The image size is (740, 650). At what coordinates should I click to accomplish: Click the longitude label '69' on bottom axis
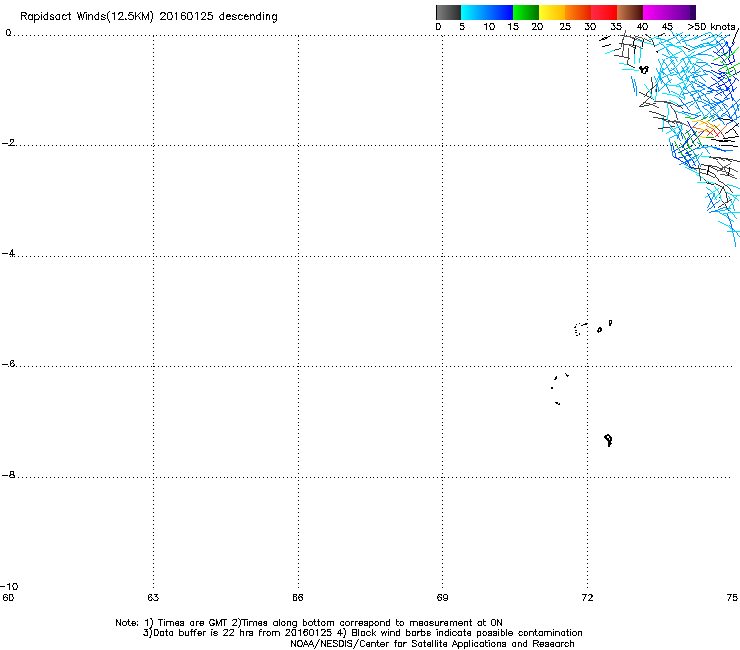tap(442, 598)
